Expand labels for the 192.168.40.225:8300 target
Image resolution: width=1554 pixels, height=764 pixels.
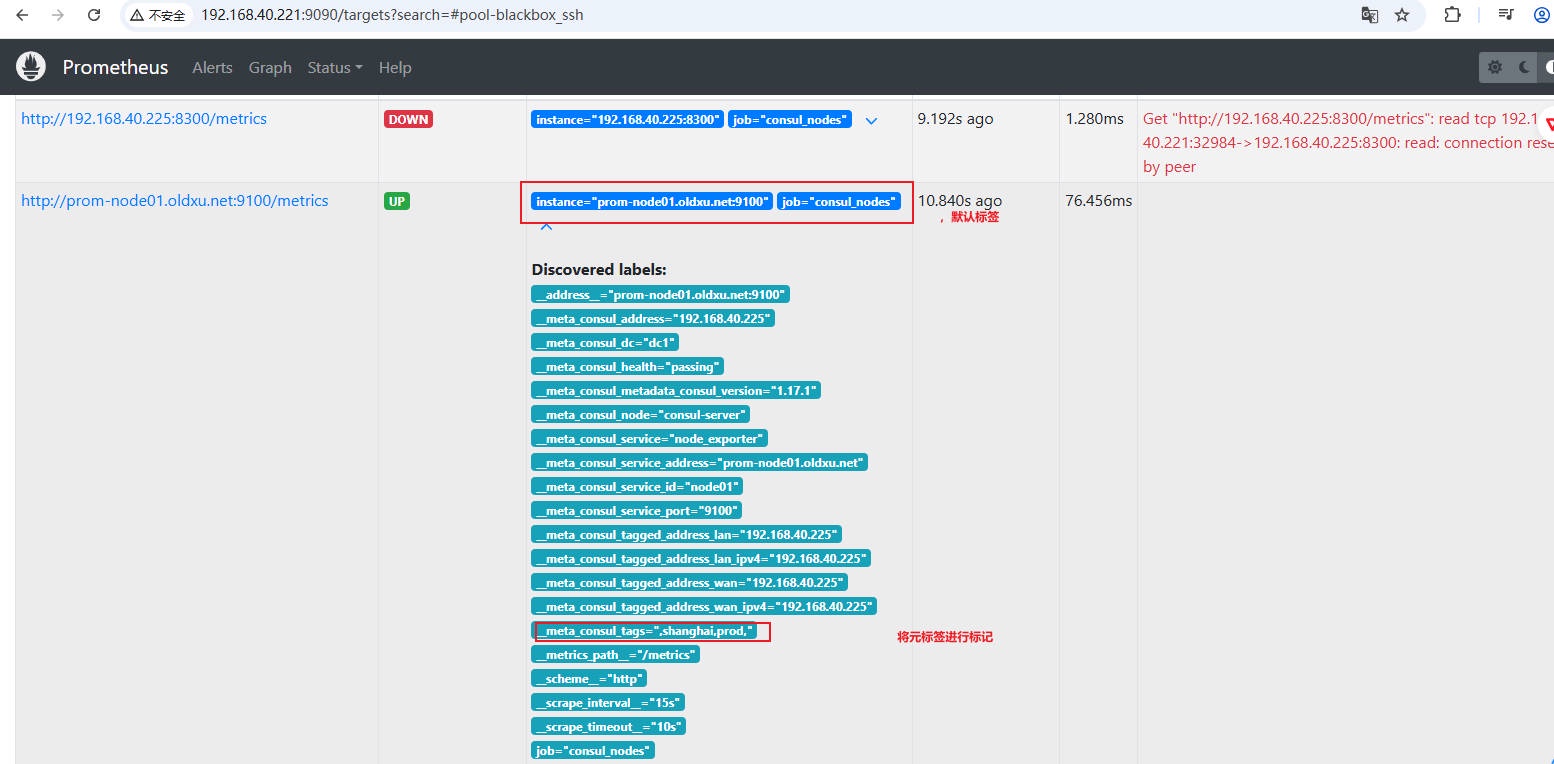coord(871,120)
